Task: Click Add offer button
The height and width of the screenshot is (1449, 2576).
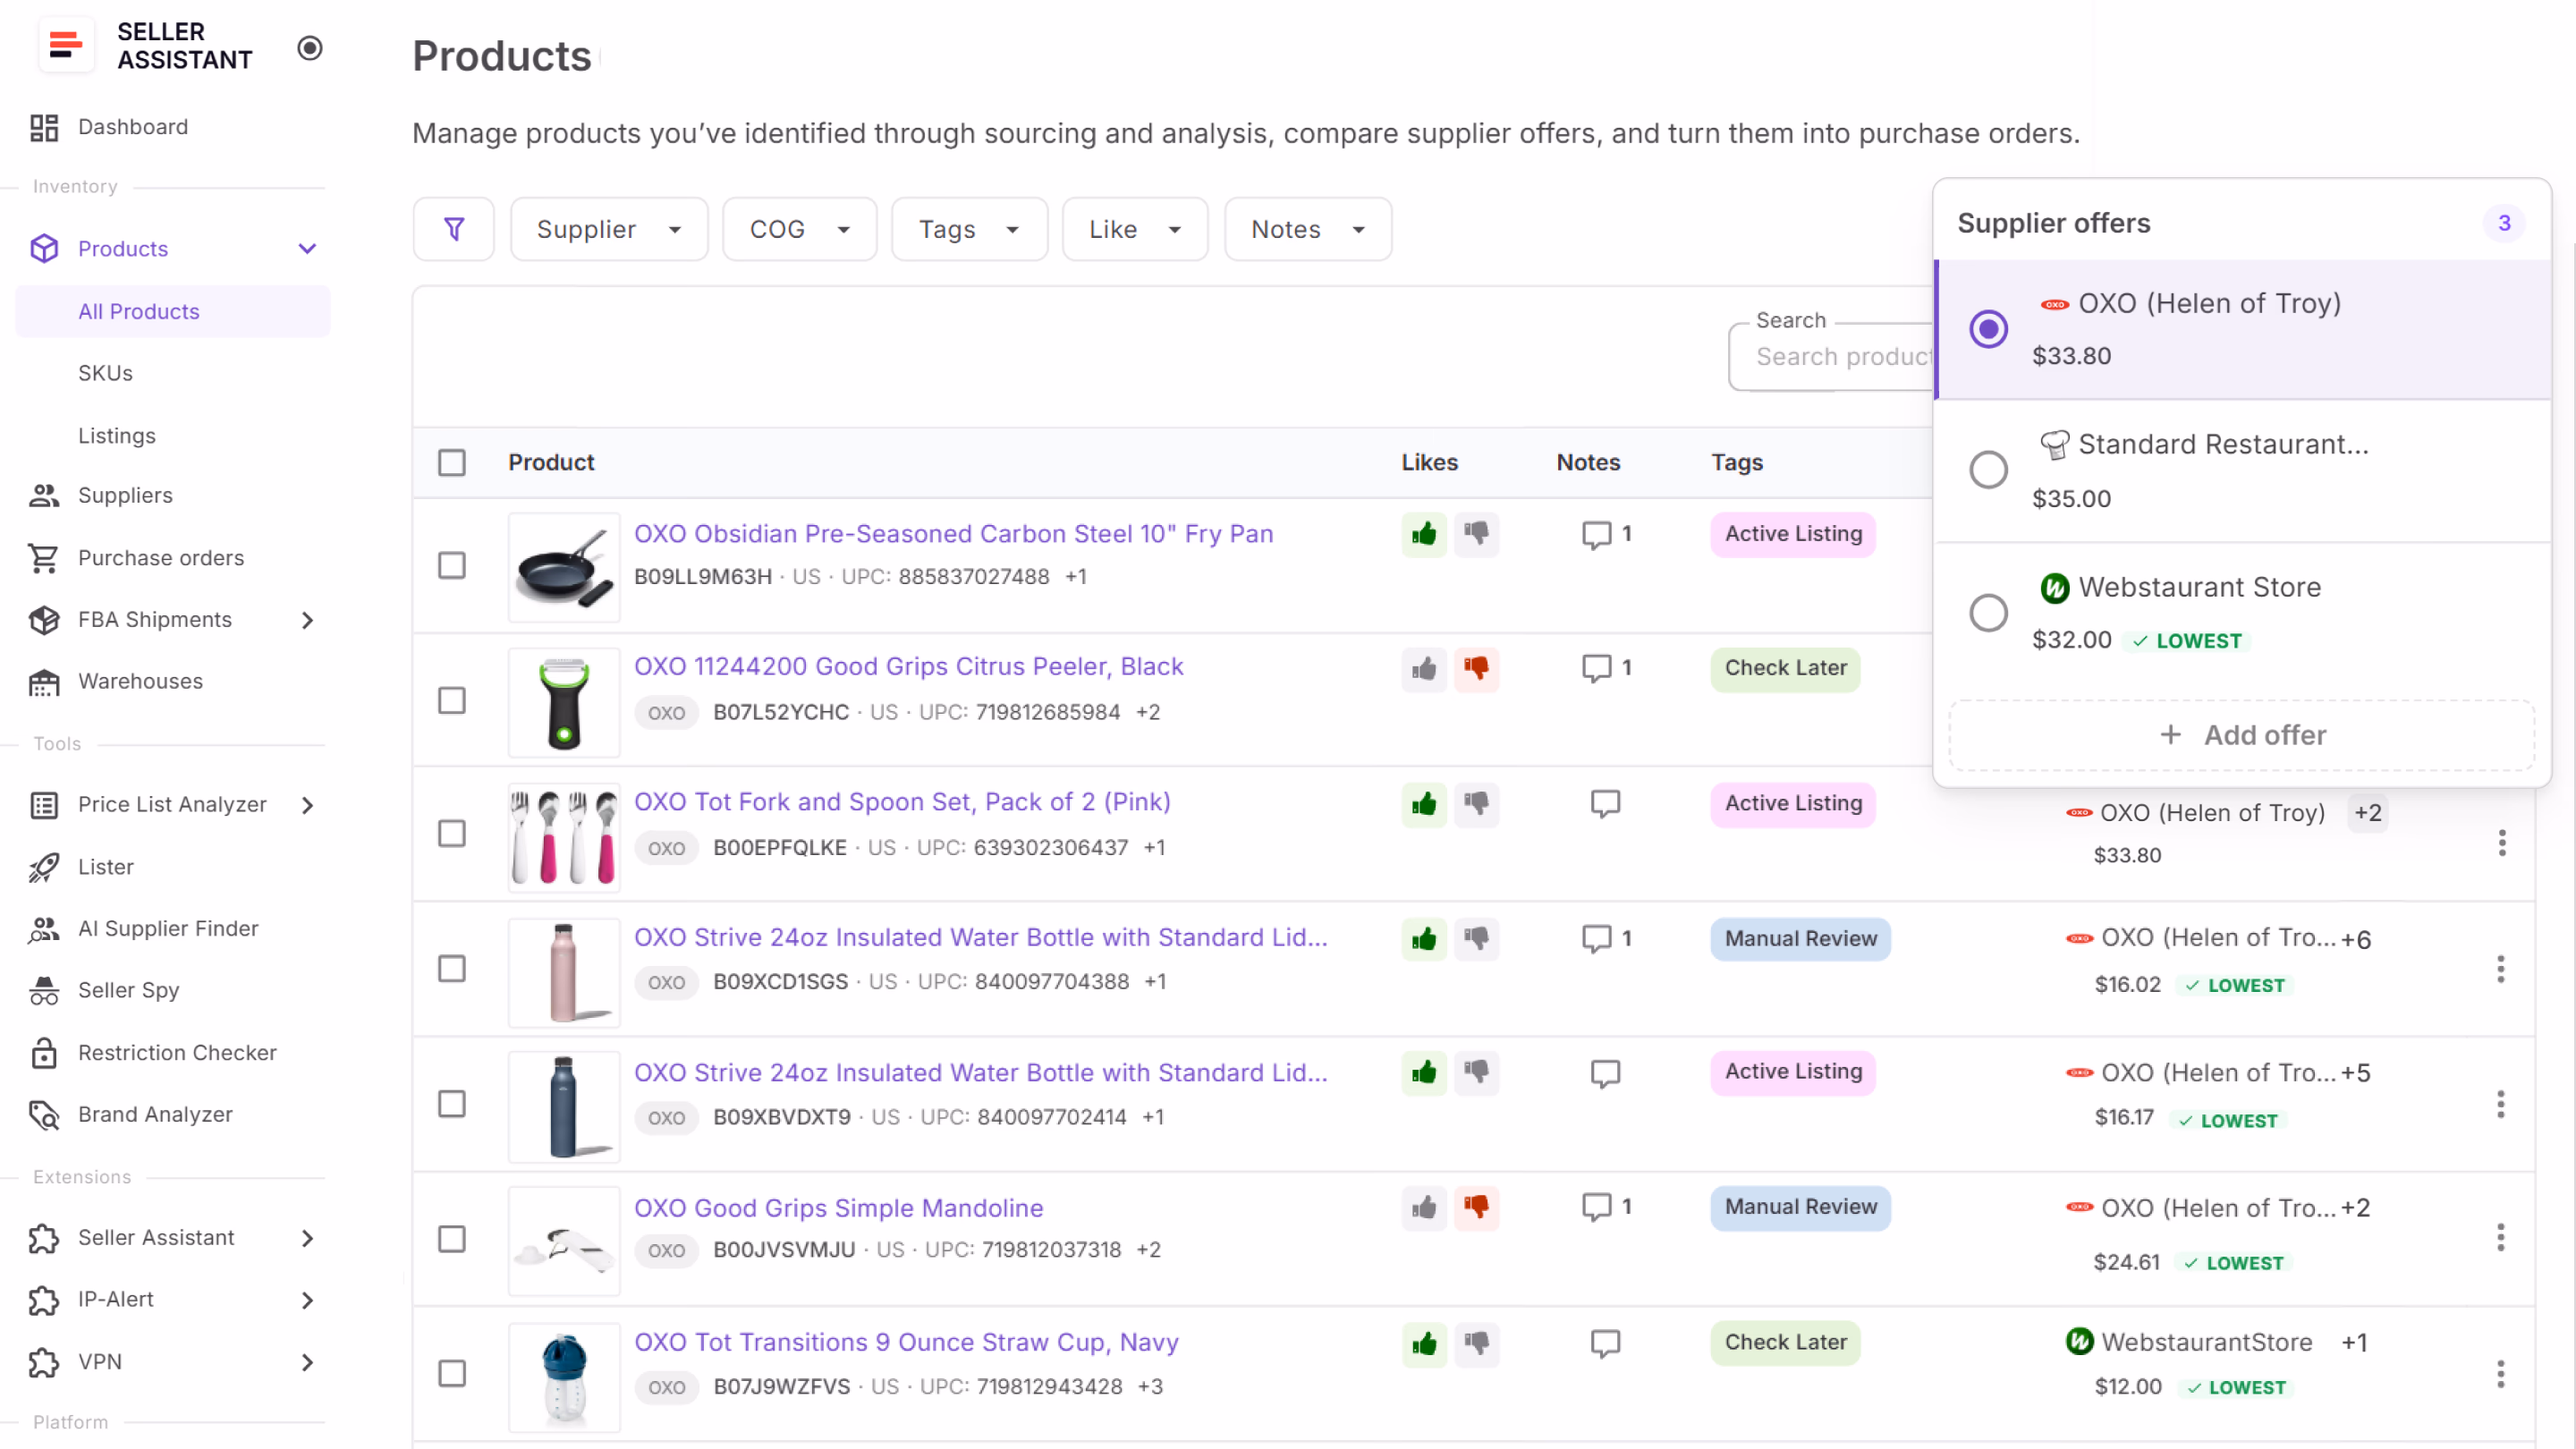Action: click(2241, 735)
